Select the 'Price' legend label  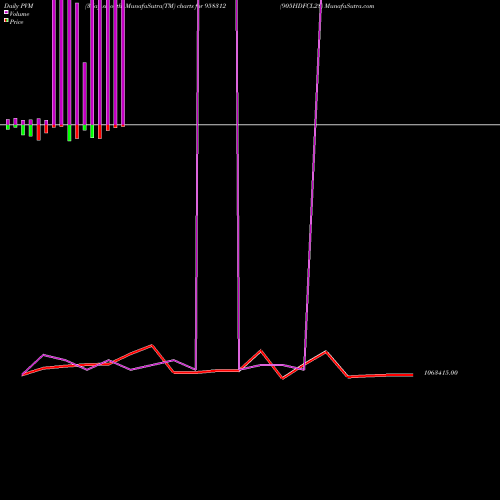[16, 22]
